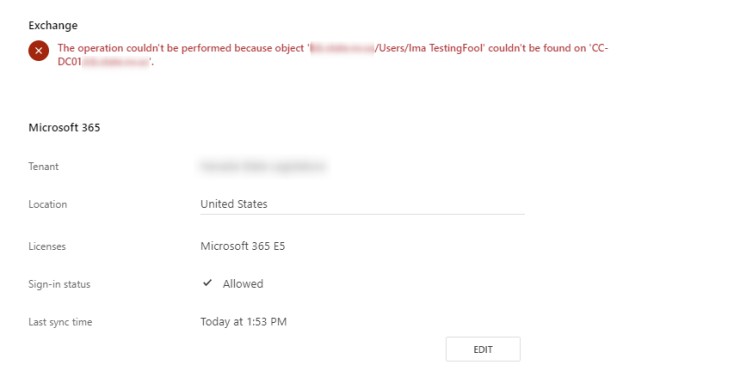Click the Allowed checkmark icon
This screenshot has height=383, width=740.
coord(207,283)
